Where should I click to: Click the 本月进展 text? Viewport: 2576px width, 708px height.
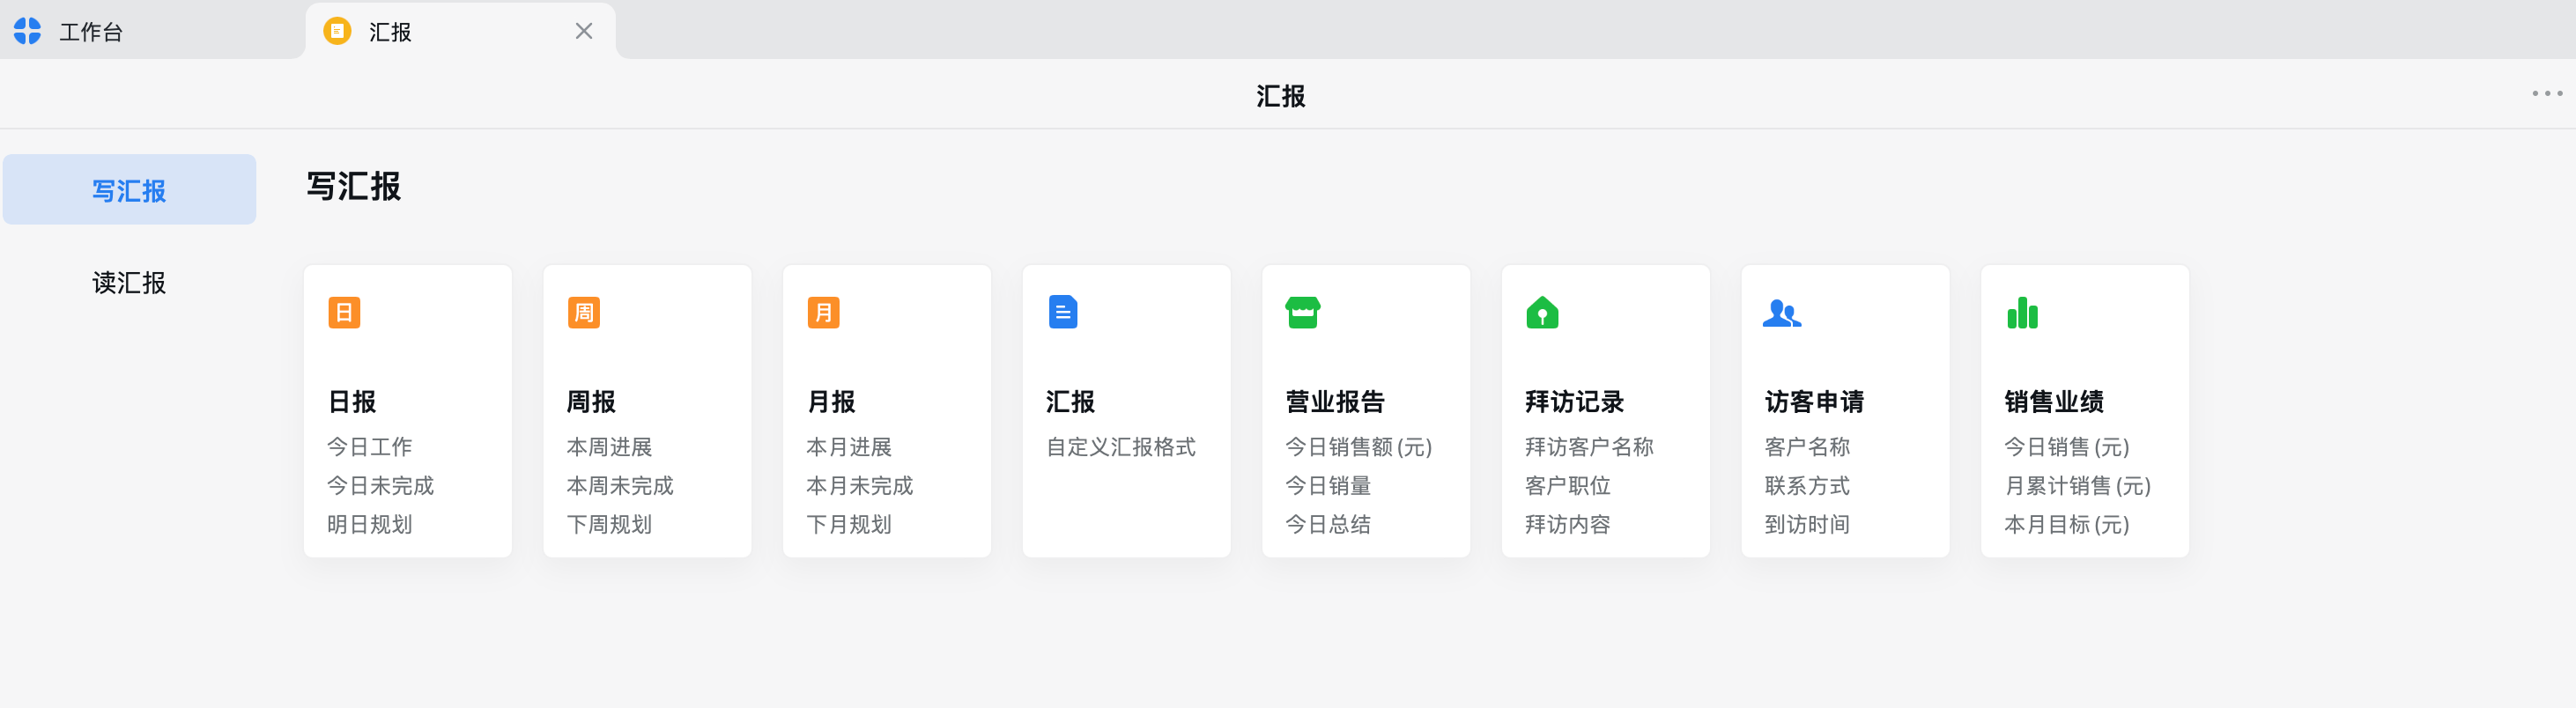tap(849, 446)
